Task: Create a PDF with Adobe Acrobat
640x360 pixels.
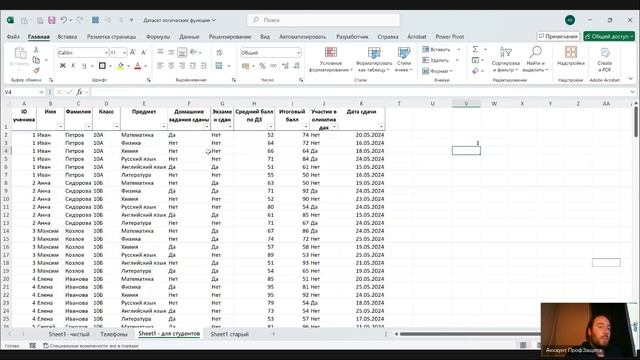Action: point(604,60)
